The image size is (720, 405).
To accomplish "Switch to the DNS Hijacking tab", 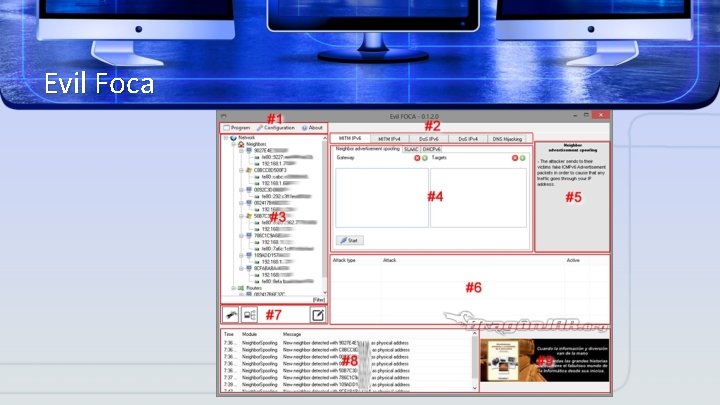I will pyautogui.click(x=507, y=139).
